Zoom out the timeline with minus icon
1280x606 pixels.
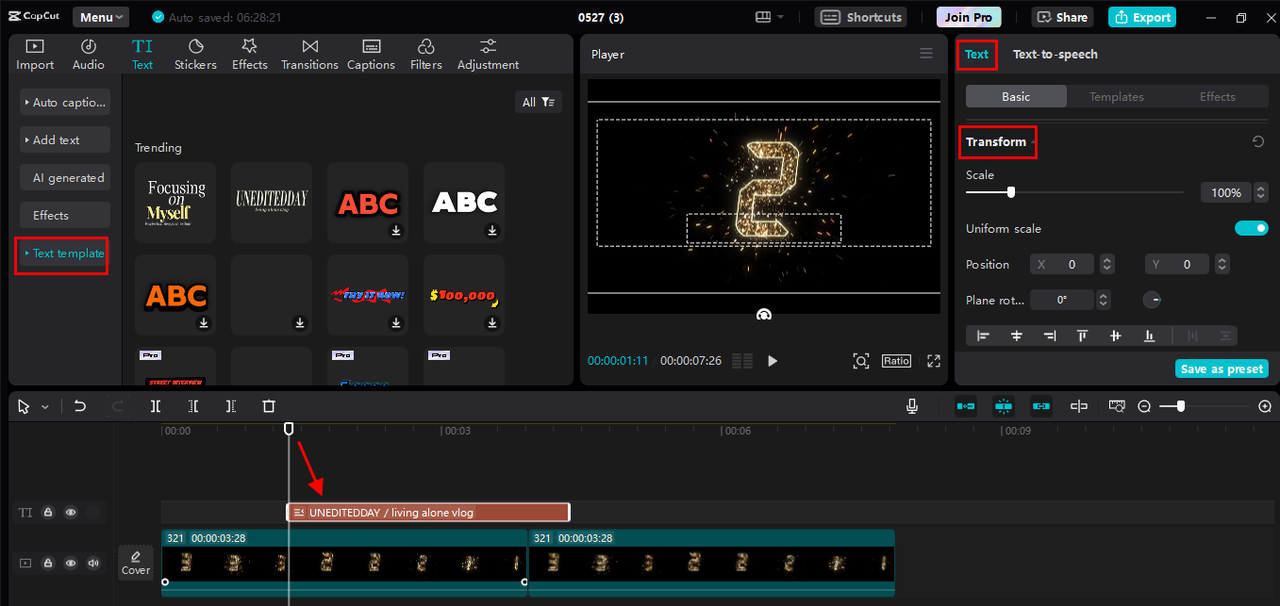pyautogui.click(x=1144, y=406)
